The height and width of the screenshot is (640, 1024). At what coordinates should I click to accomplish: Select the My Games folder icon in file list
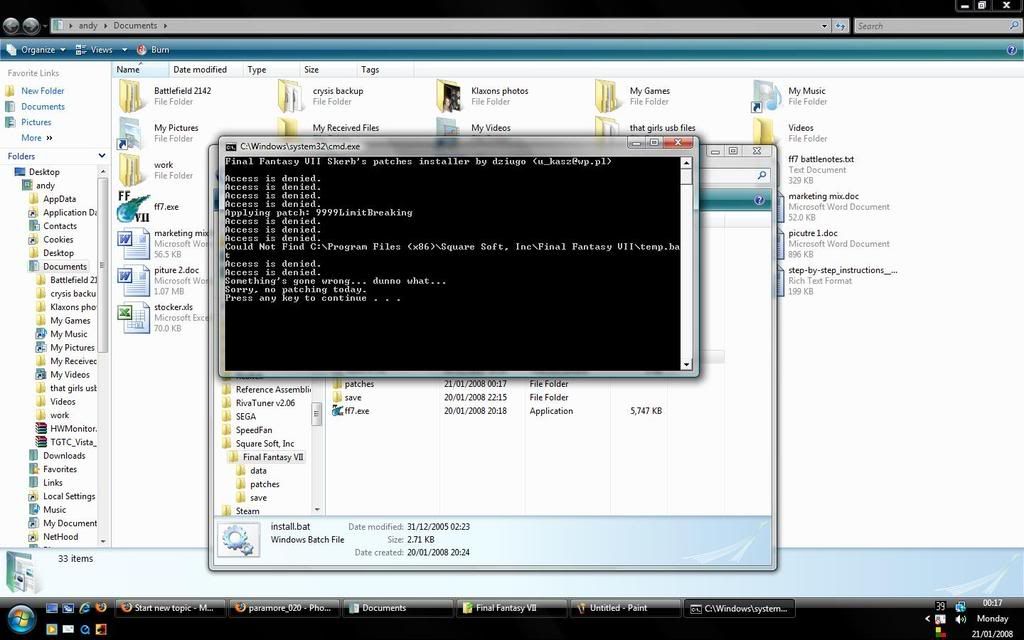coord(607,95)
